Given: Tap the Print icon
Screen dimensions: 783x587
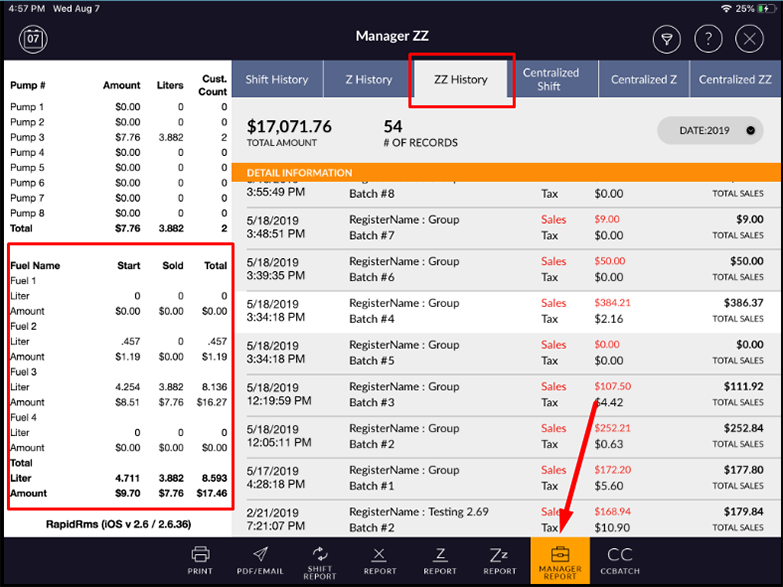Looking at the screenshot, I should (x=200, y=560).
